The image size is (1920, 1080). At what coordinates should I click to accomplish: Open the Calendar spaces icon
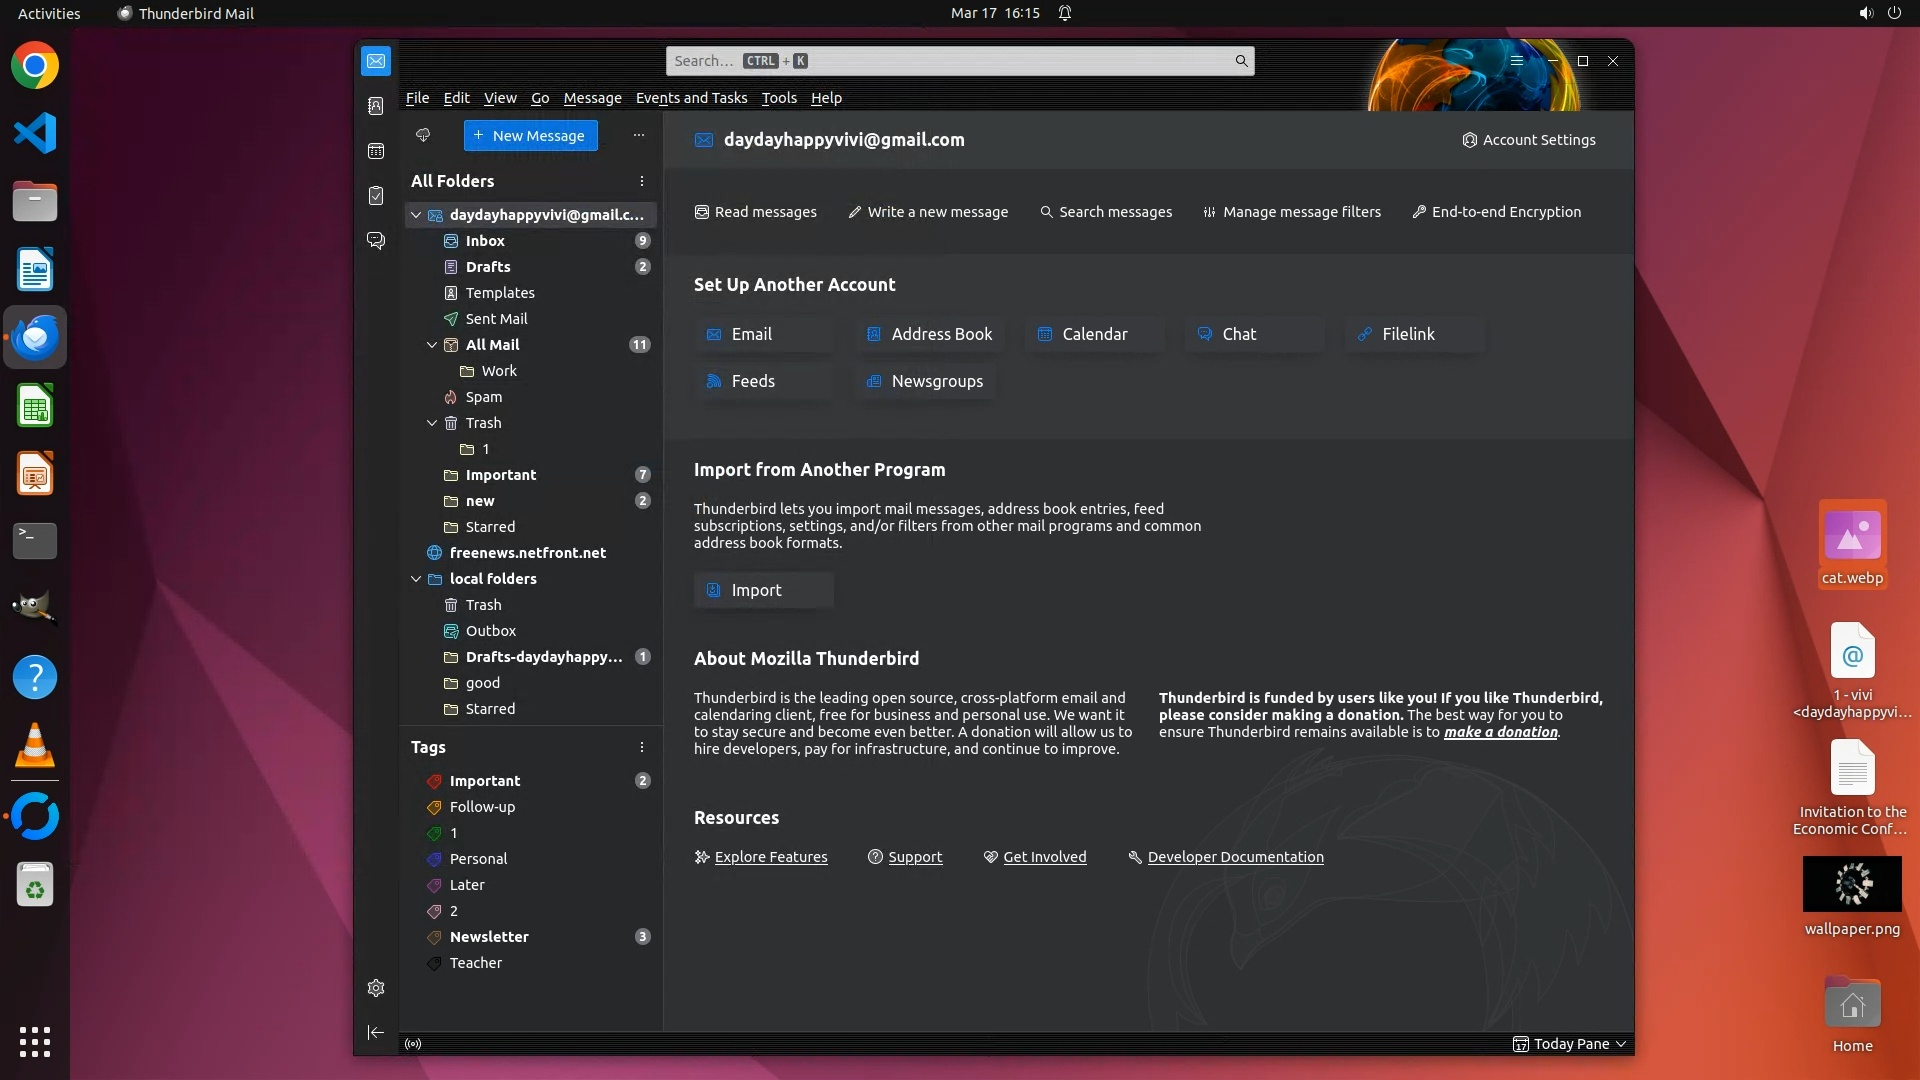(376, 151)
